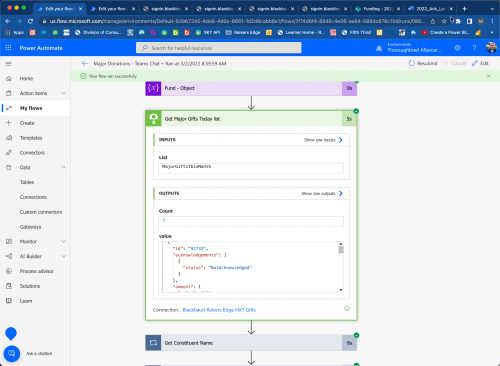Viewport: 500px width, 366px height.
Task: Open the SKY API bookmark
Action: (x=208, y=32)
